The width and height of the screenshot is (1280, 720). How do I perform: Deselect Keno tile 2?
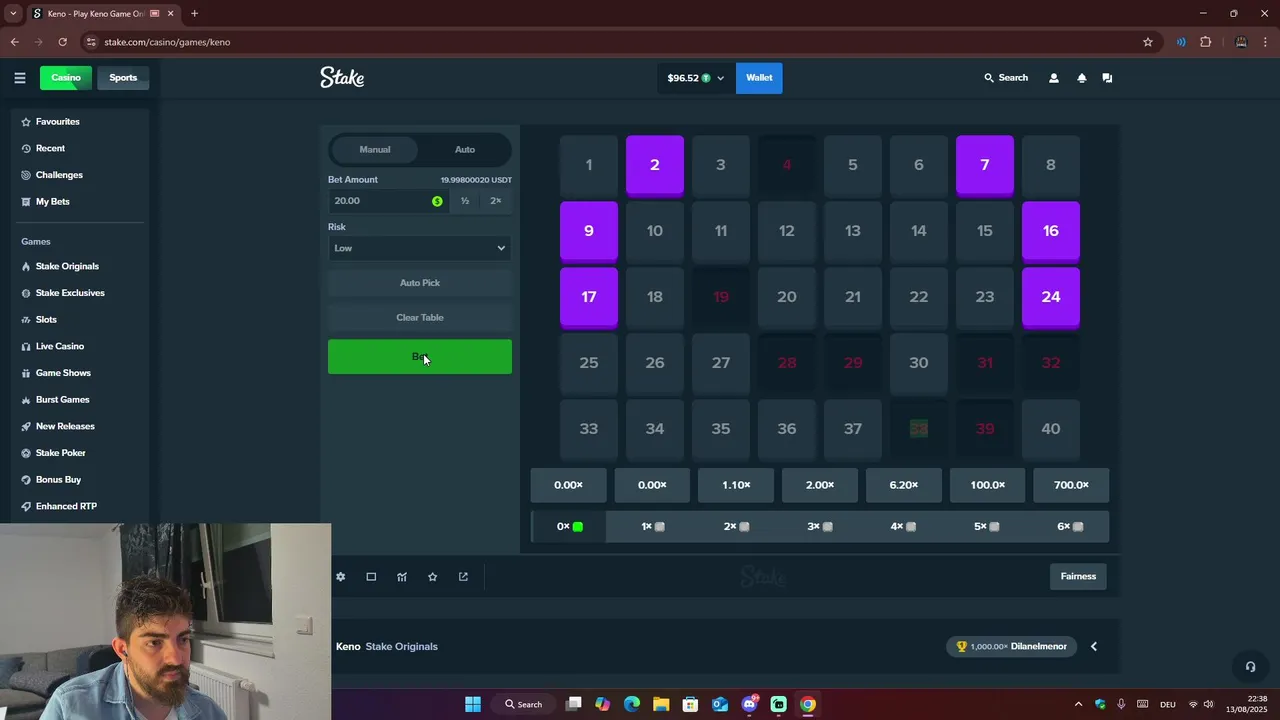point(655,165)
